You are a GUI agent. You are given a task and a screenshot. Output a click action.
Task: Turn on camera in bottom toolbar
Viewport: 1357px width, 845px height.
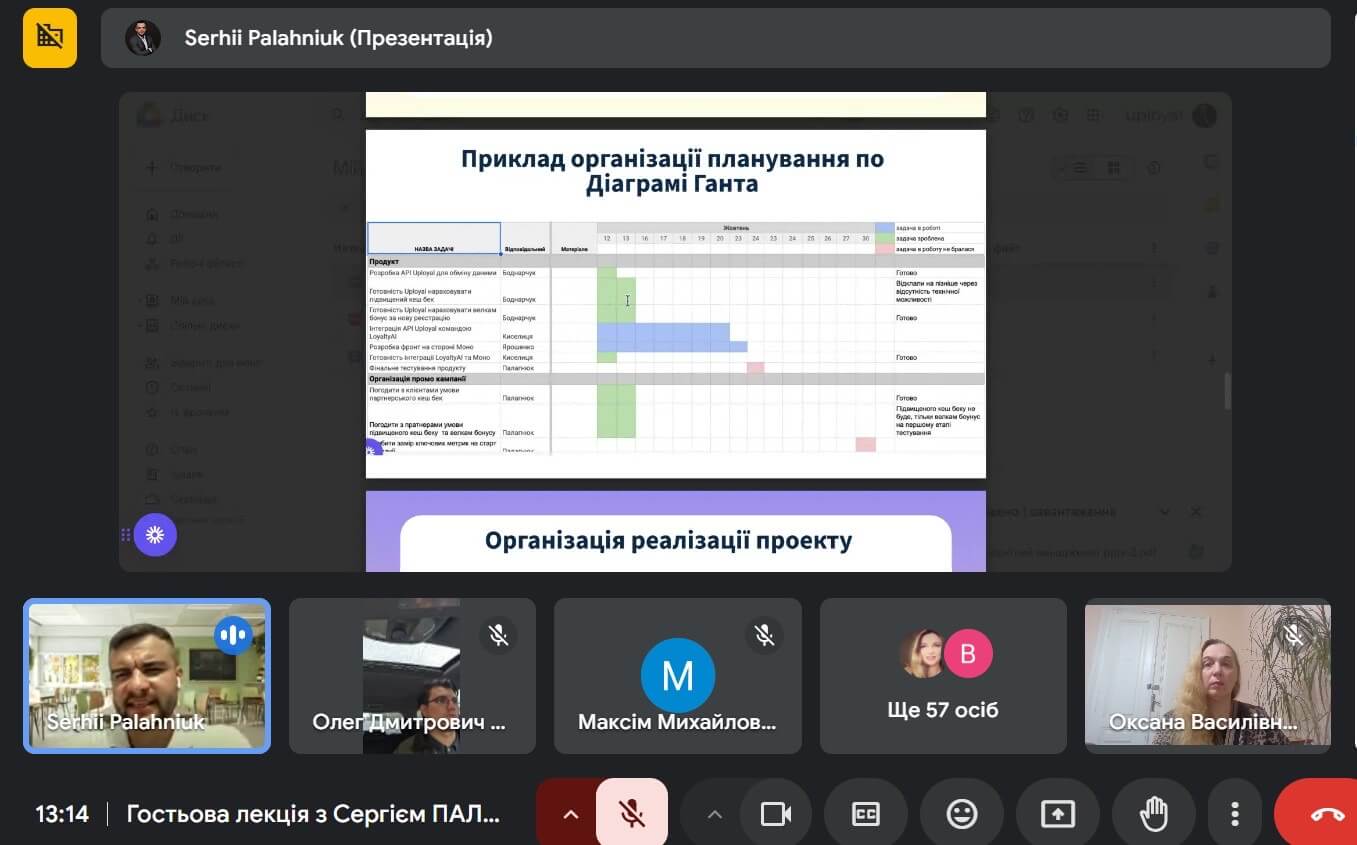(775, 814)
